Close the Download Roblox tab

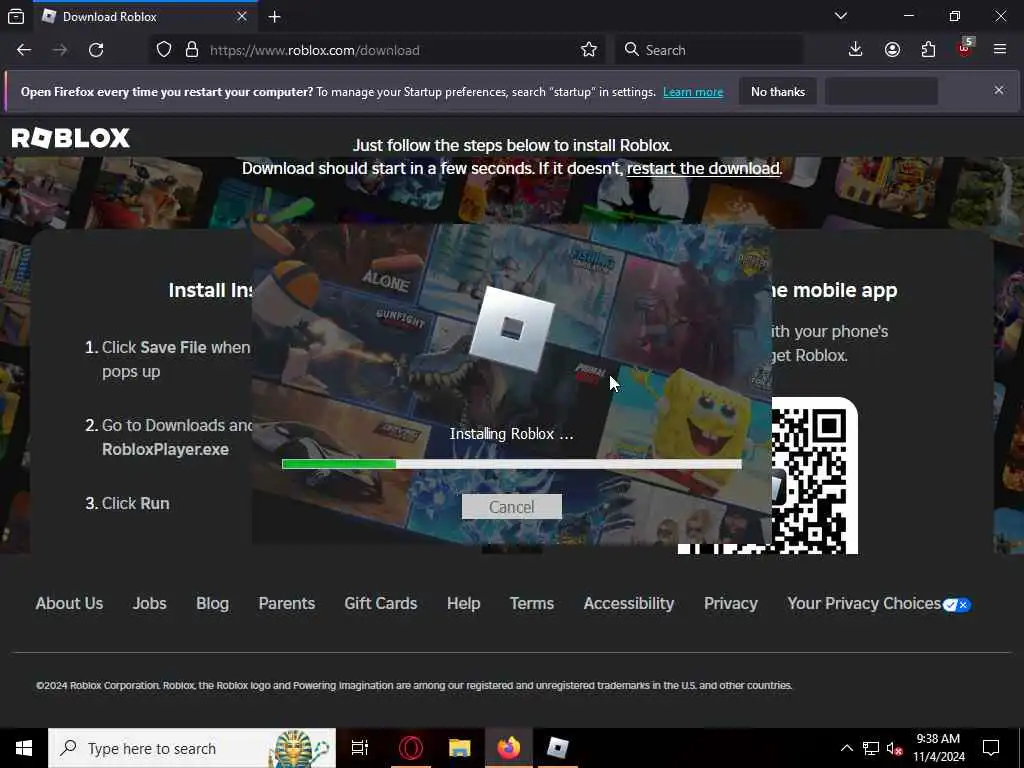click(x=242, y=16)
